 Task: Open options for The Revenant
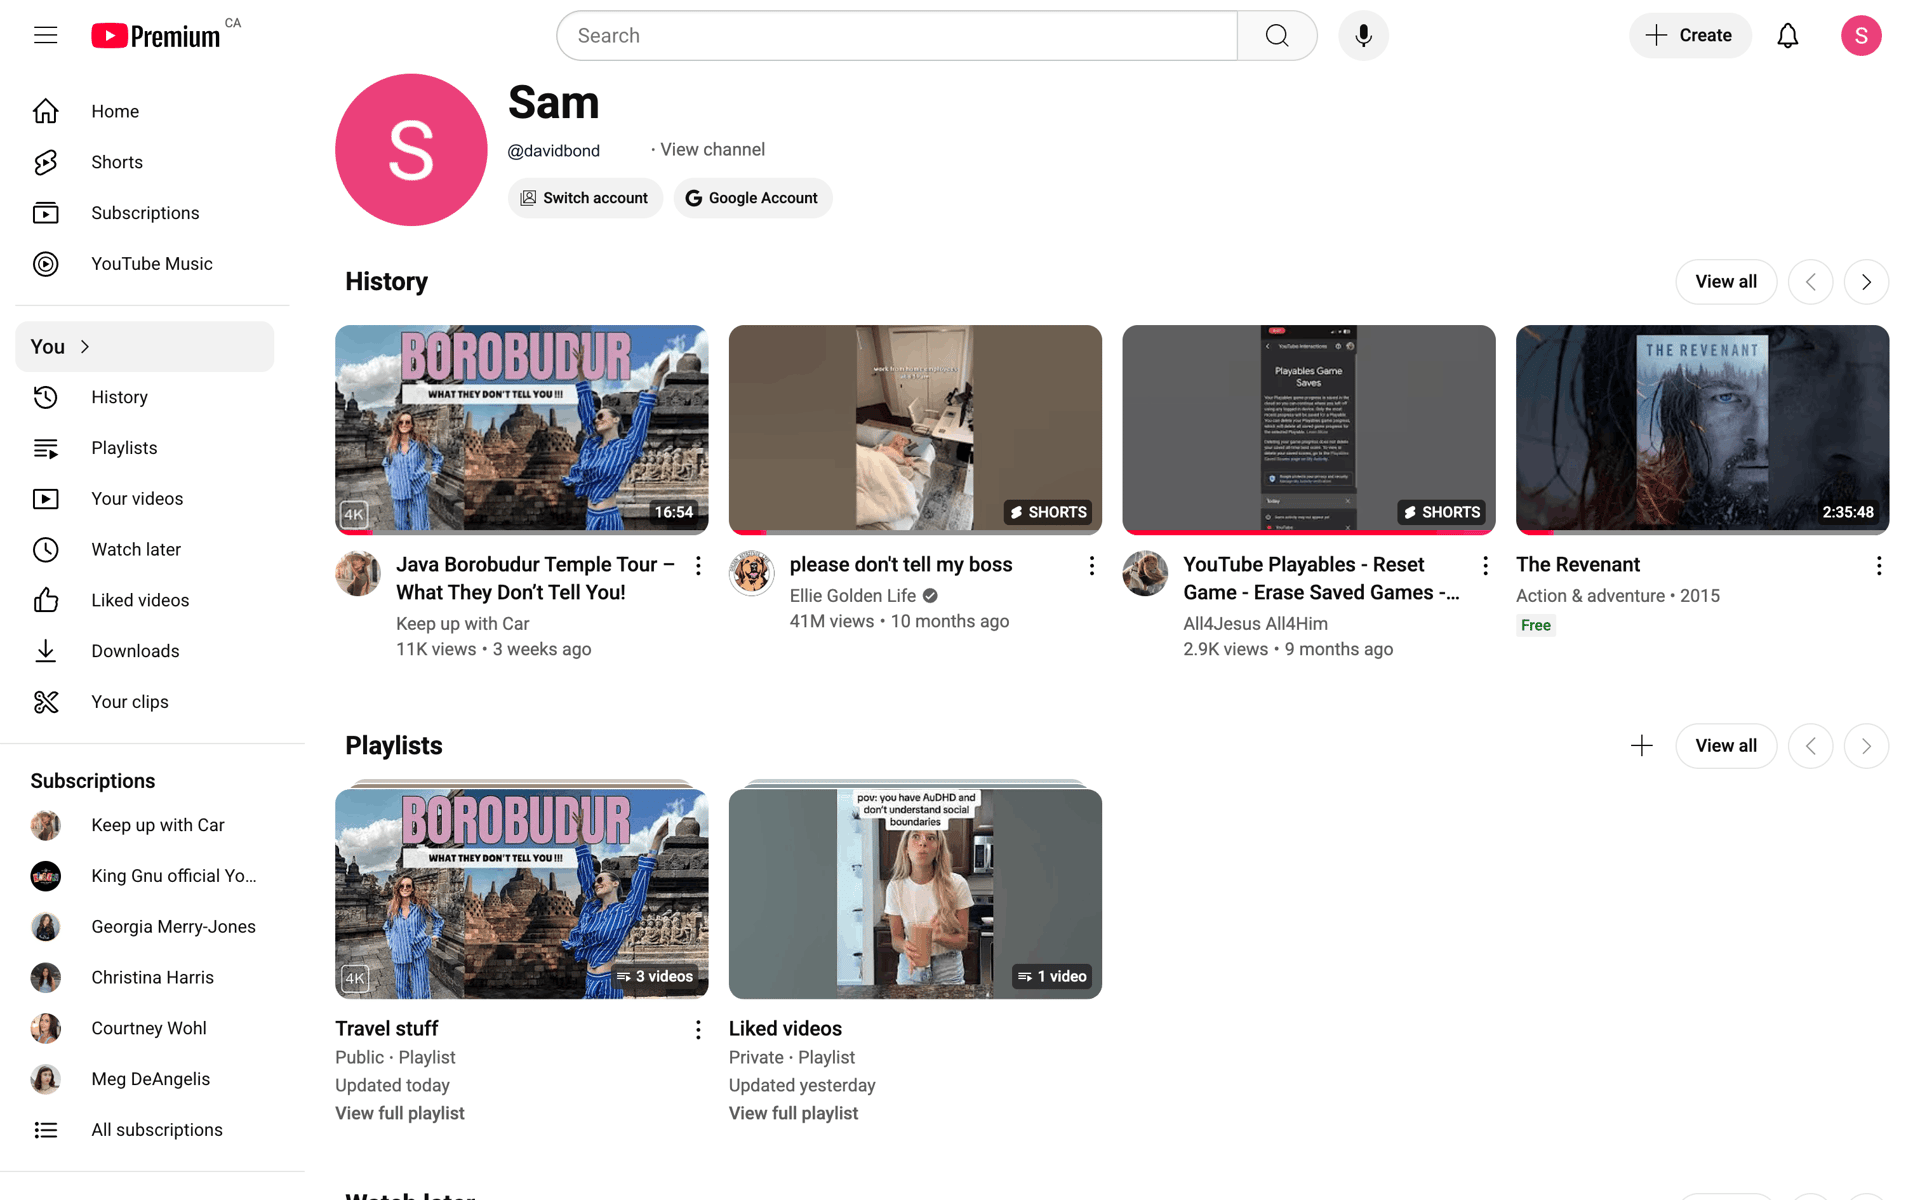[x=1879, y=566]
